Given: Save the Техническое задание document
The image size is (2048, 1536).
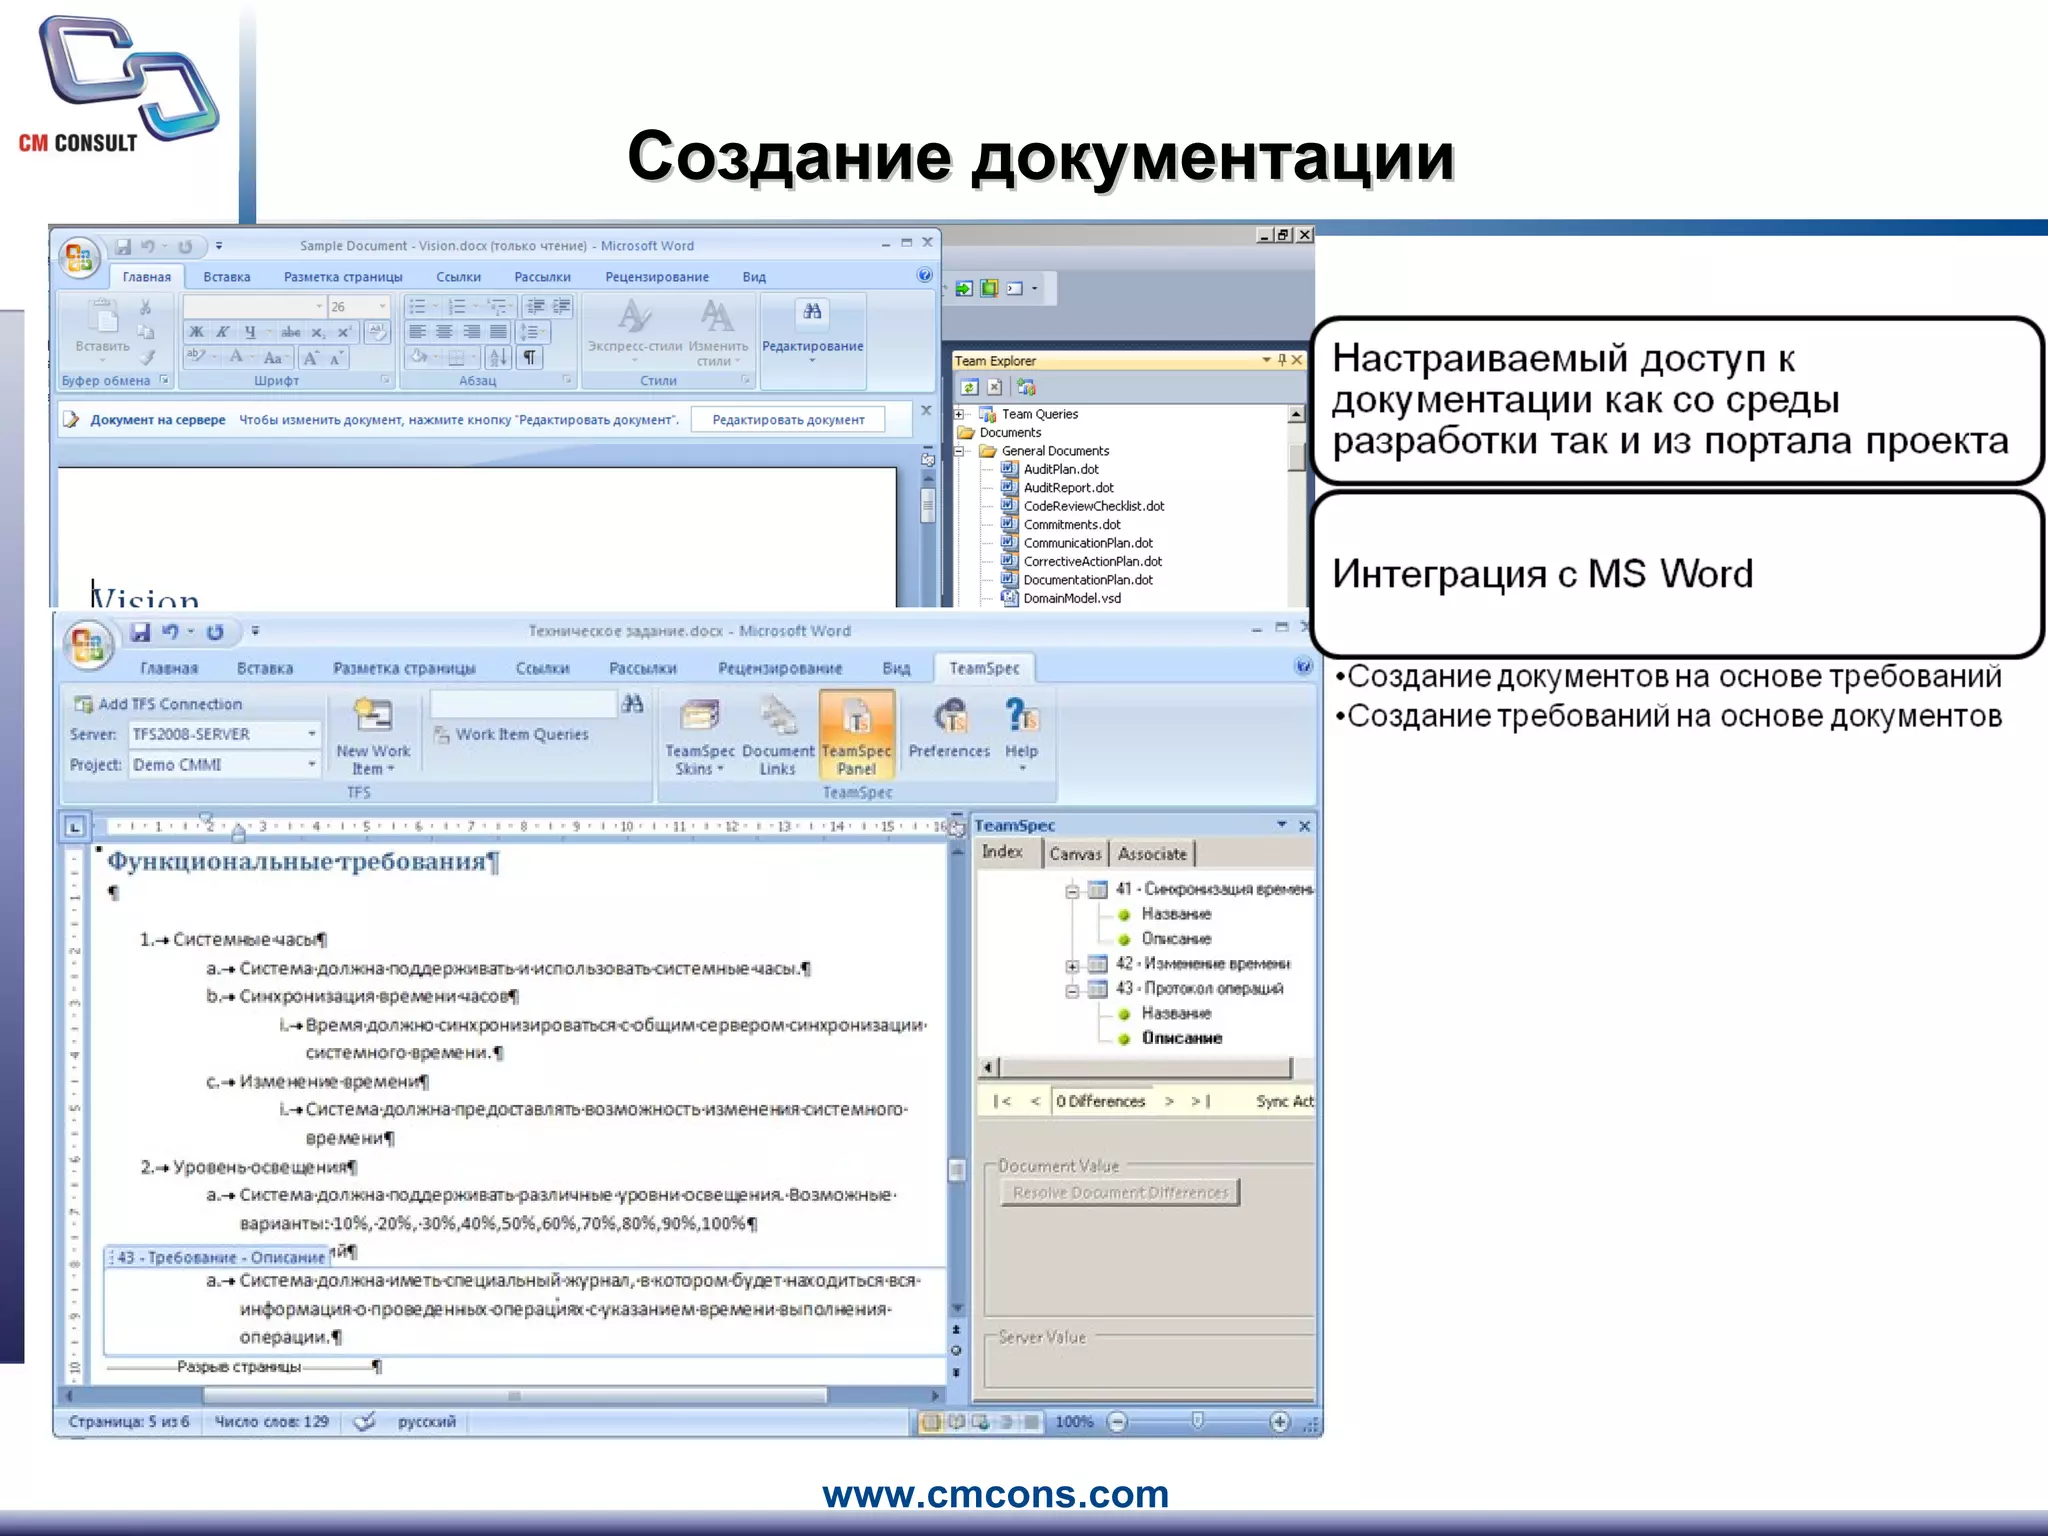Looking at the screenshot, I should (140, 631).
